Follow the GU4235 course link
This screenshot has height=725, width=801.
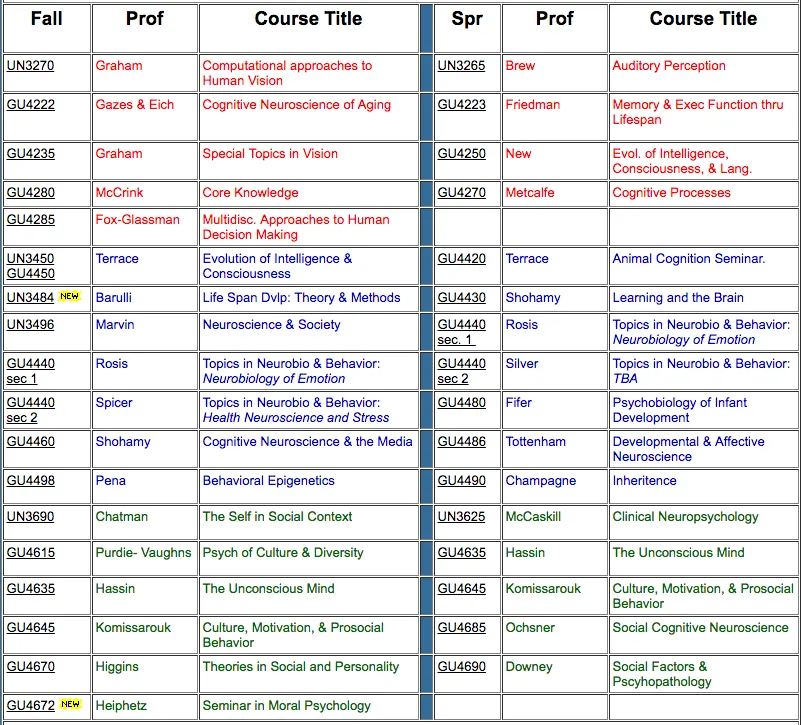click(x=30, y=154)
